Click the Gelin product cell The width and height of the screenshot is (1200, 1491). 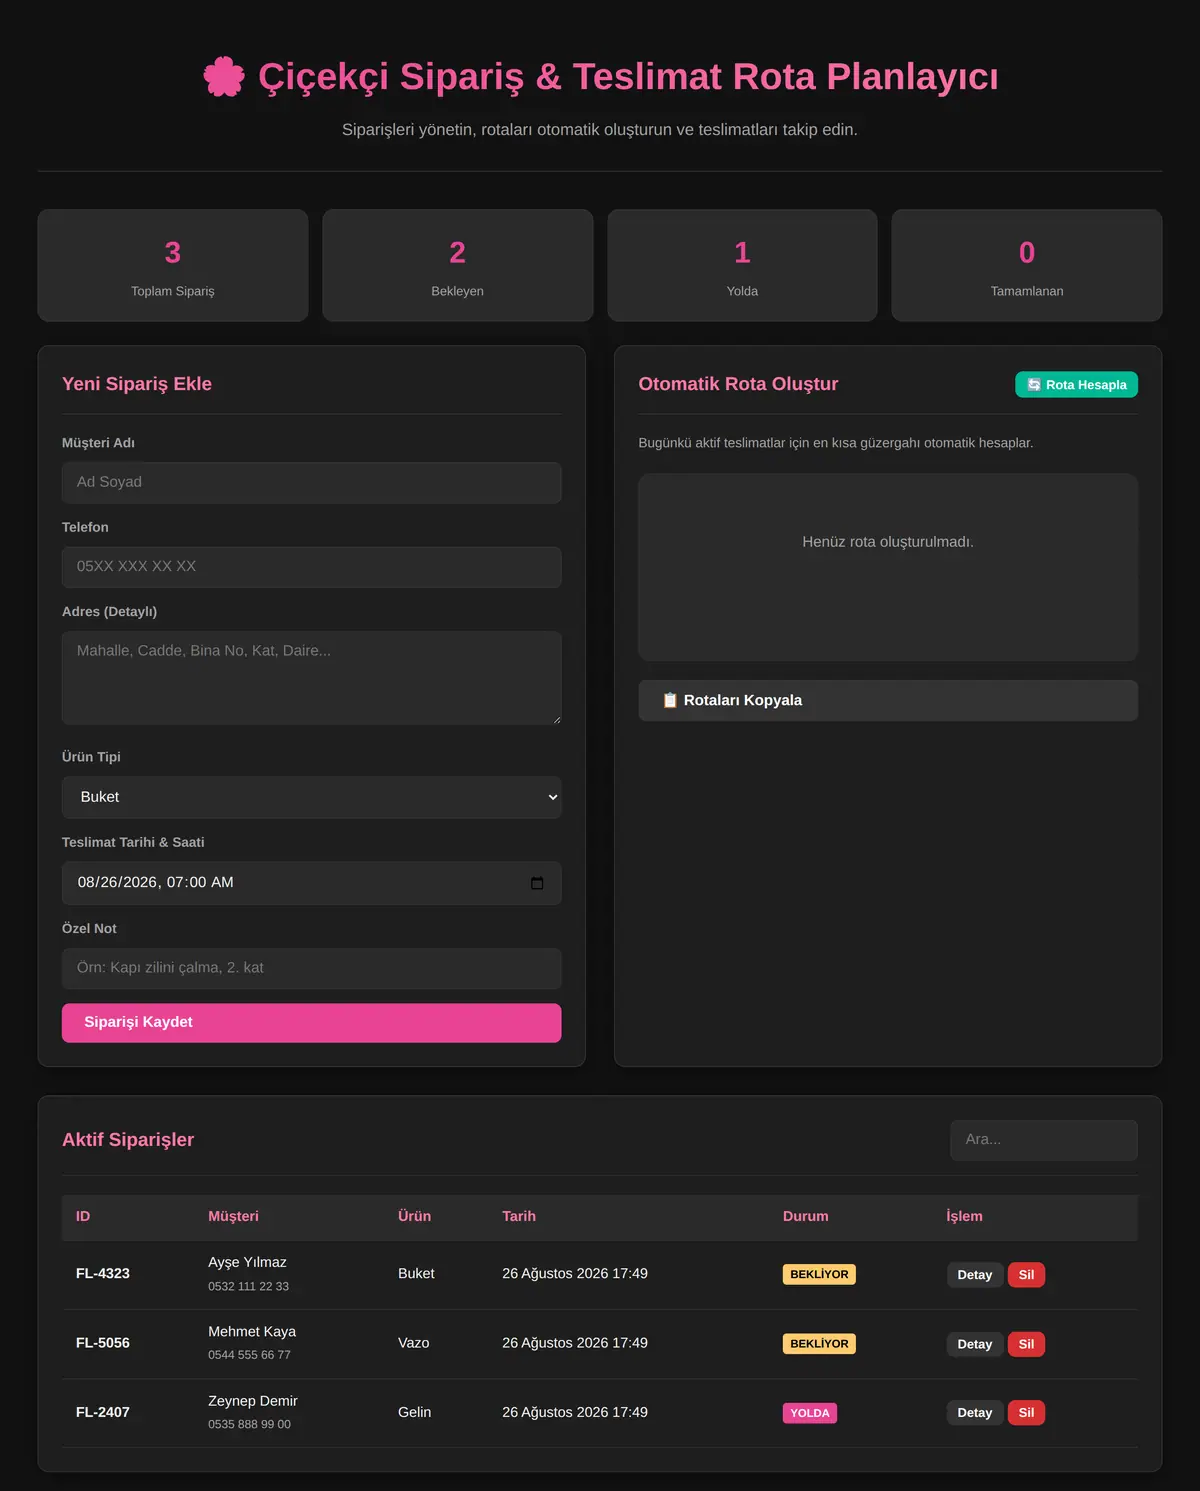[x=414, y=1412]
